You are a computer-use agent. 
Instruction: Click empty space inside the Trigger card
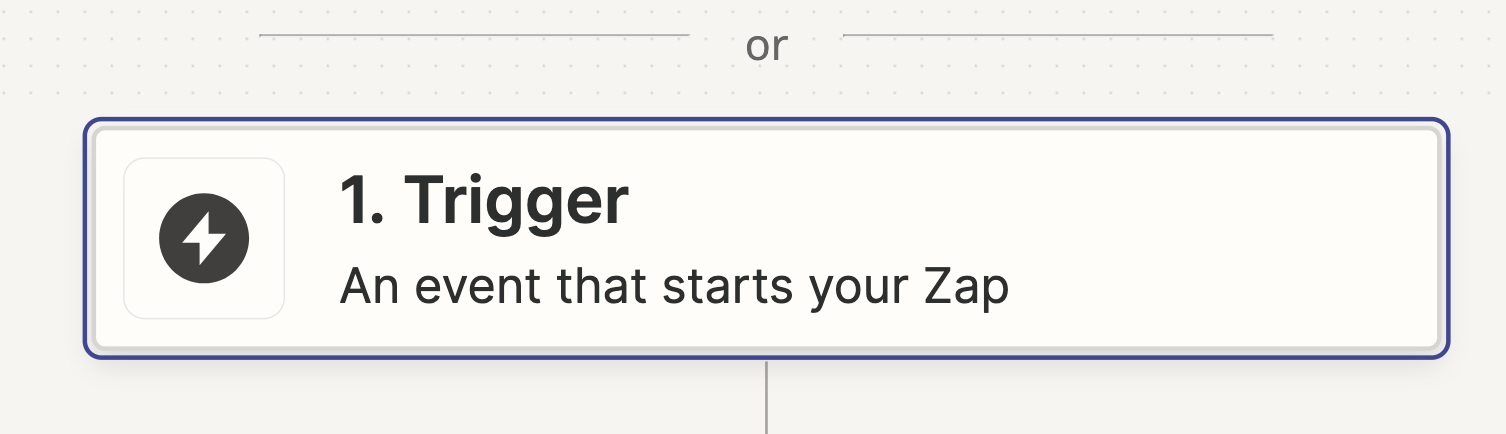(x=1200, y=239)
